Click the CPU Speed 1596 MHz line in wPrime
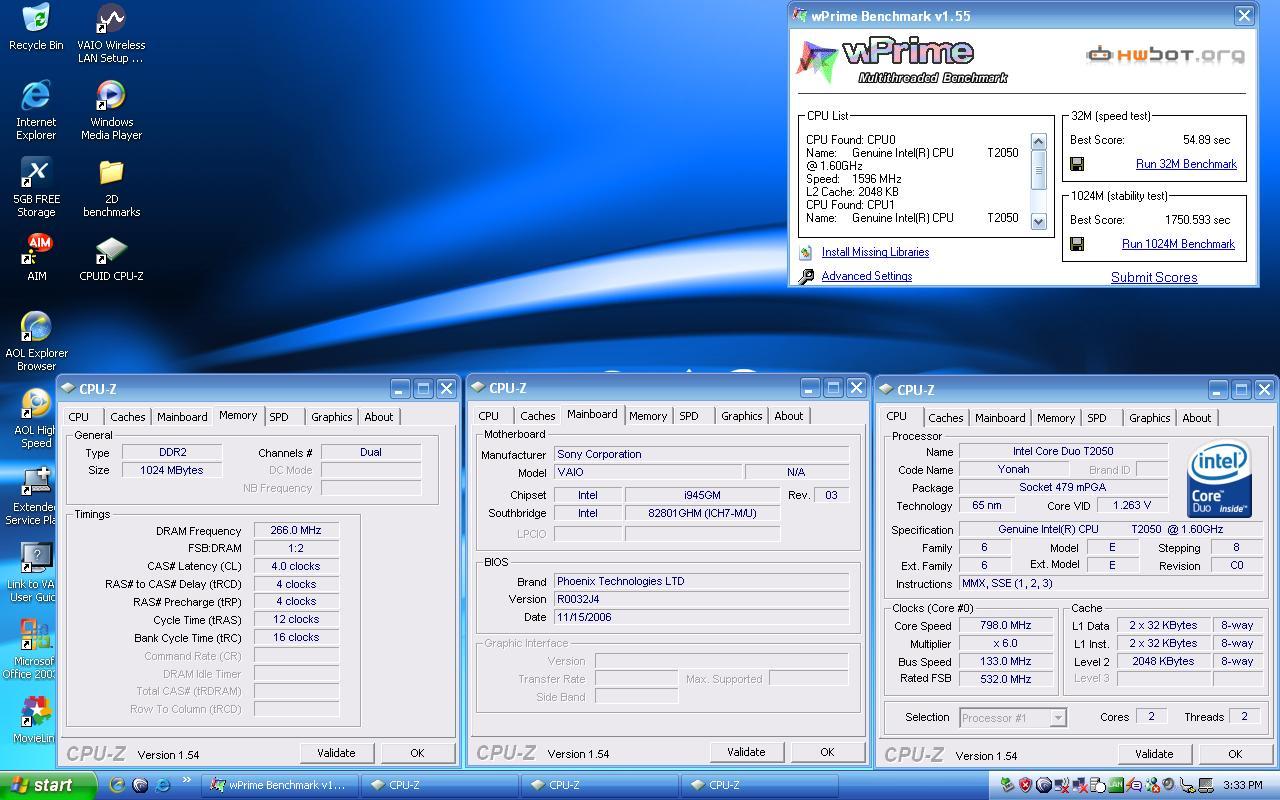This screenshot has height=800, width=1280. point(854,179)
